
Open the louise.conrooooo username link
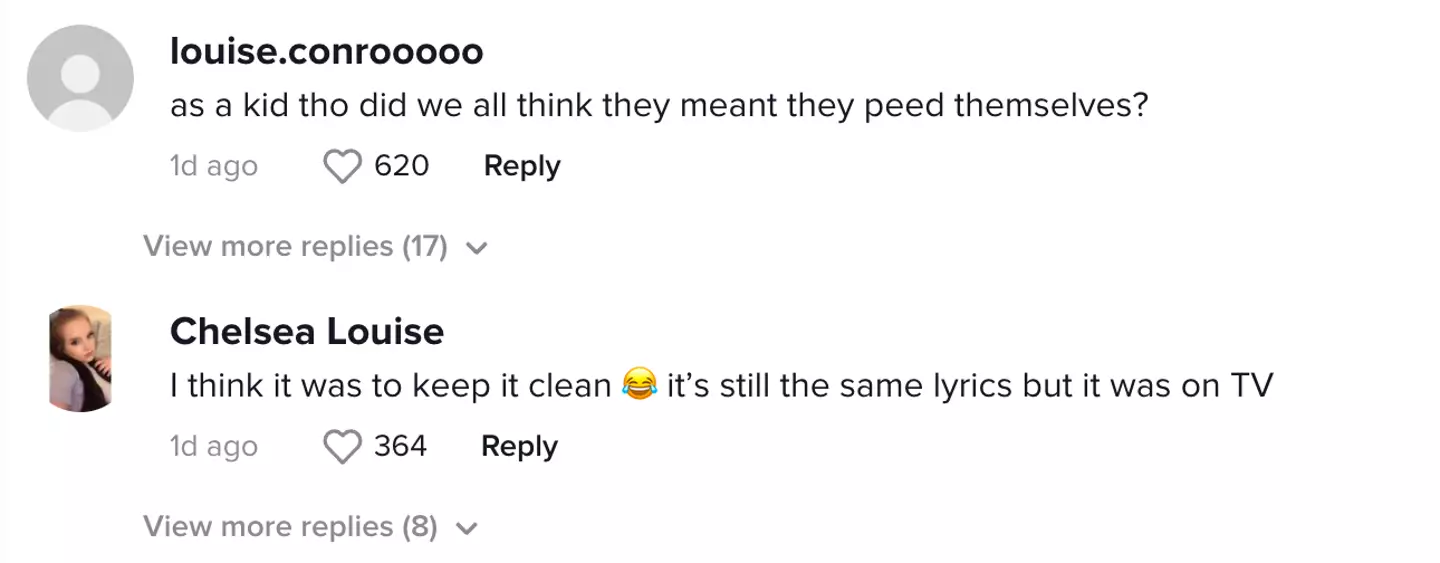pyautogui.click(x=326, y=52)
